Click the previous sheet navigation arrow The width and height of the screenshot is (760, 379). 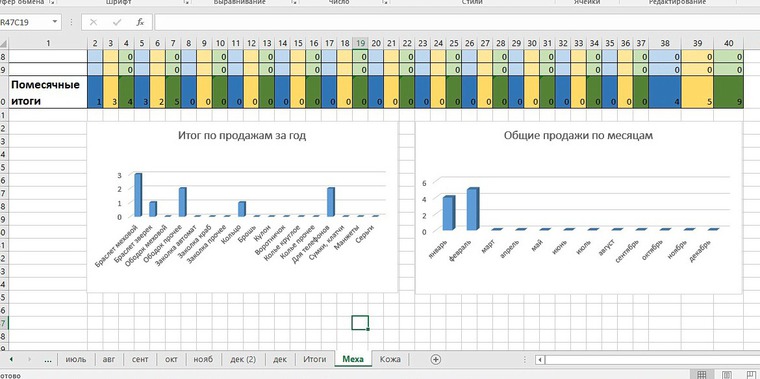tap(11, 360)
